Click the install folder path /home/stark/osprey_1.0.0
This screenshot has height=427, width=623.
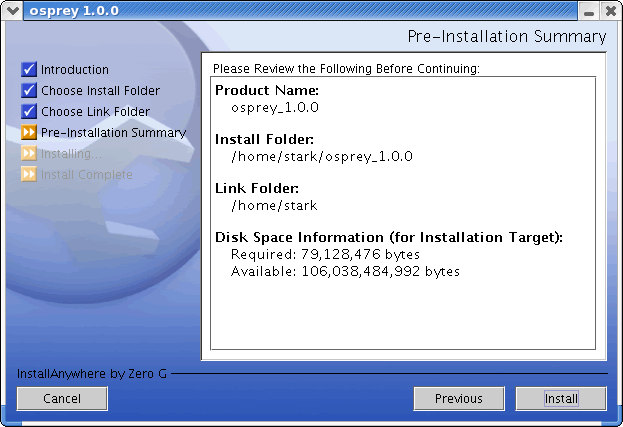pyautogui.click(x=321, y=156)
